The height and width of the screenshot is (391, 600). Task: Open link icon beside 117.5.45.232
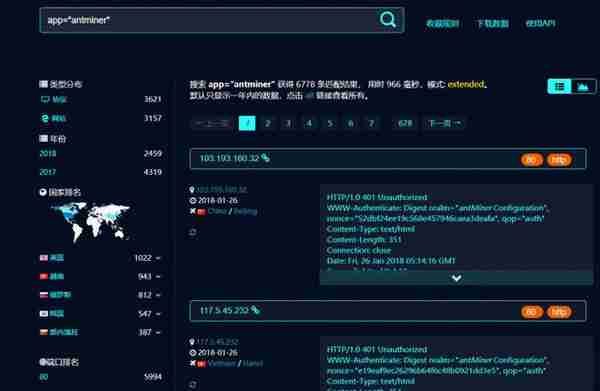pos(256,310)
